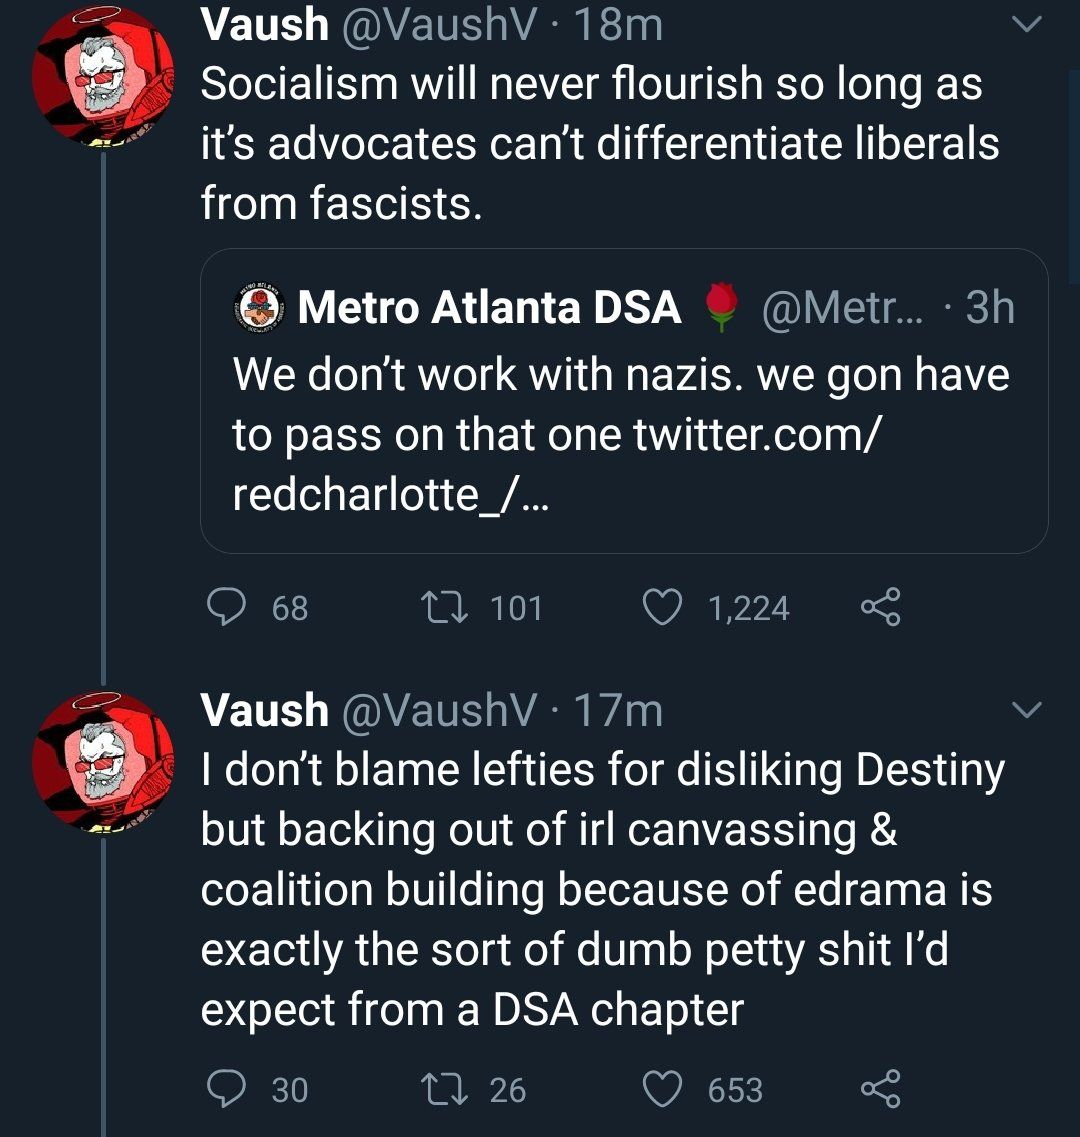Reply to the first Vaush tweet
This screenshot has width=1080, height=1137.
click(x=227, y=607)
